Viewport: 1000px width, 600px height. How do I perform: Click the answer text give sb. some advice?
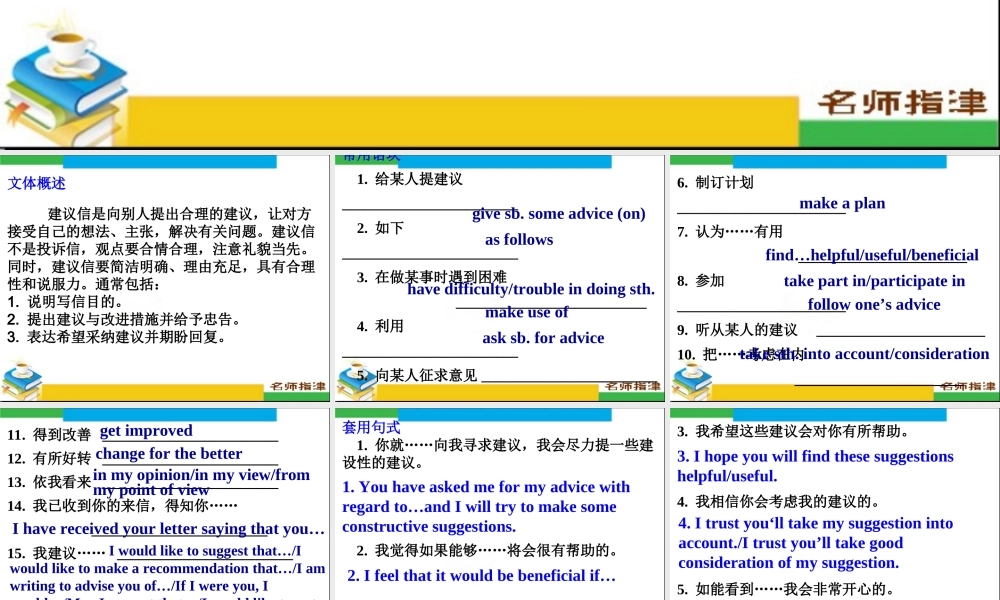click(556, 213)
